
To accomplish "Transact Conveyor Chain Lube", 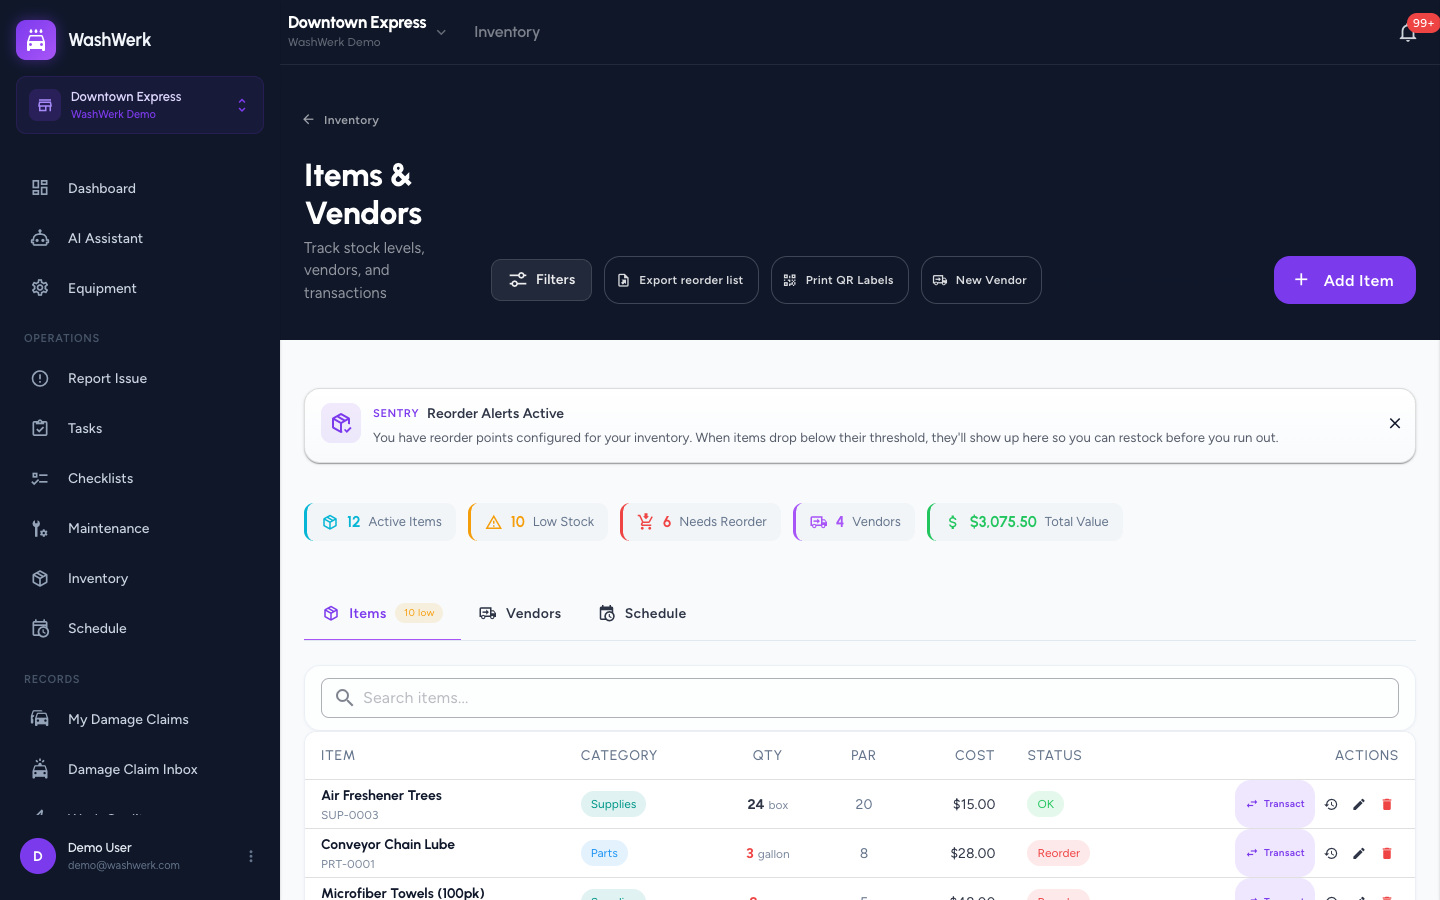I will (x=1275, y=853).
